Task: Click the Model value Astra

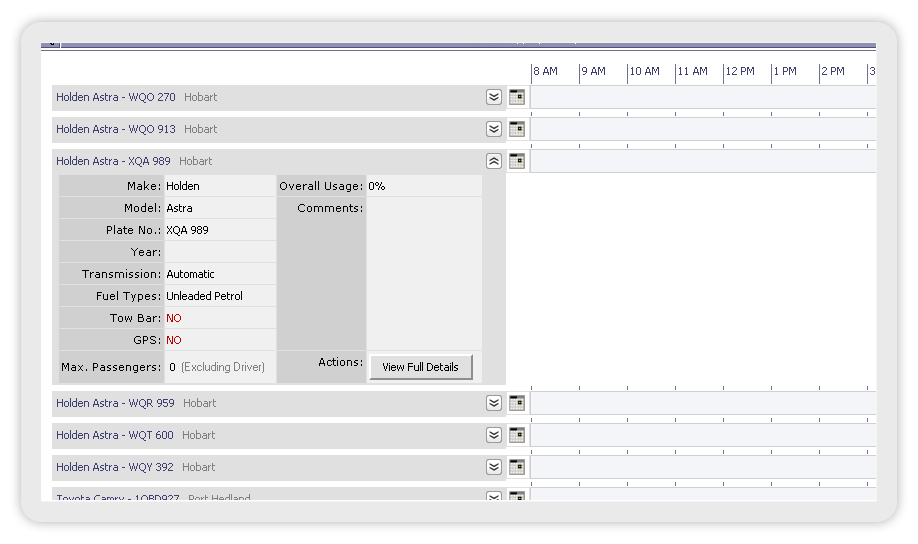Action: pos(179,208)
